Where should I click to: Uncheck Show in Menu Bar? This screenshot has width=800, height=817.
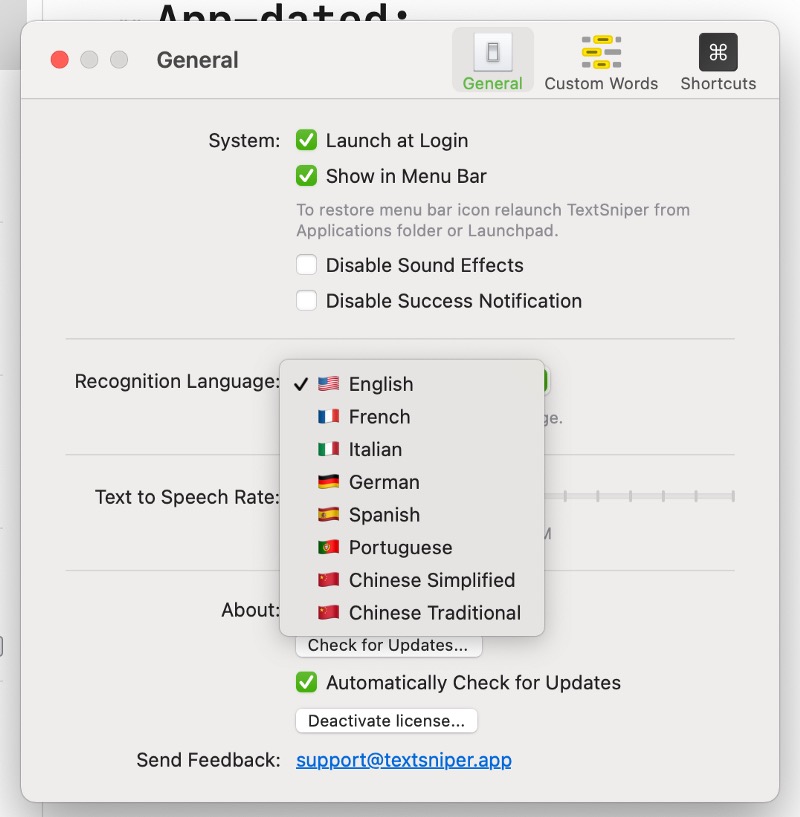pos(306,176)
